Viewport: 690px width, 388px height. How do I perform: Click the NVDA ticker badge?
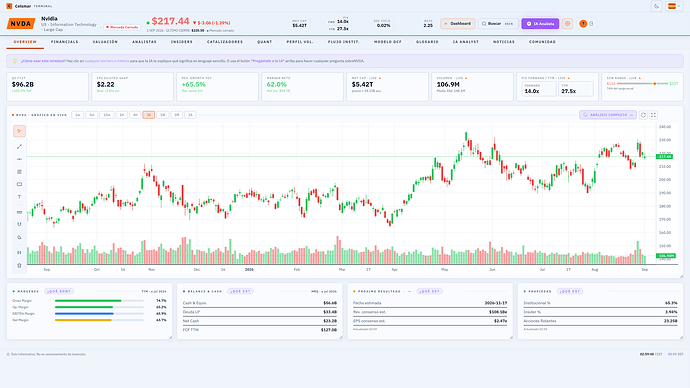pos(21,24)
